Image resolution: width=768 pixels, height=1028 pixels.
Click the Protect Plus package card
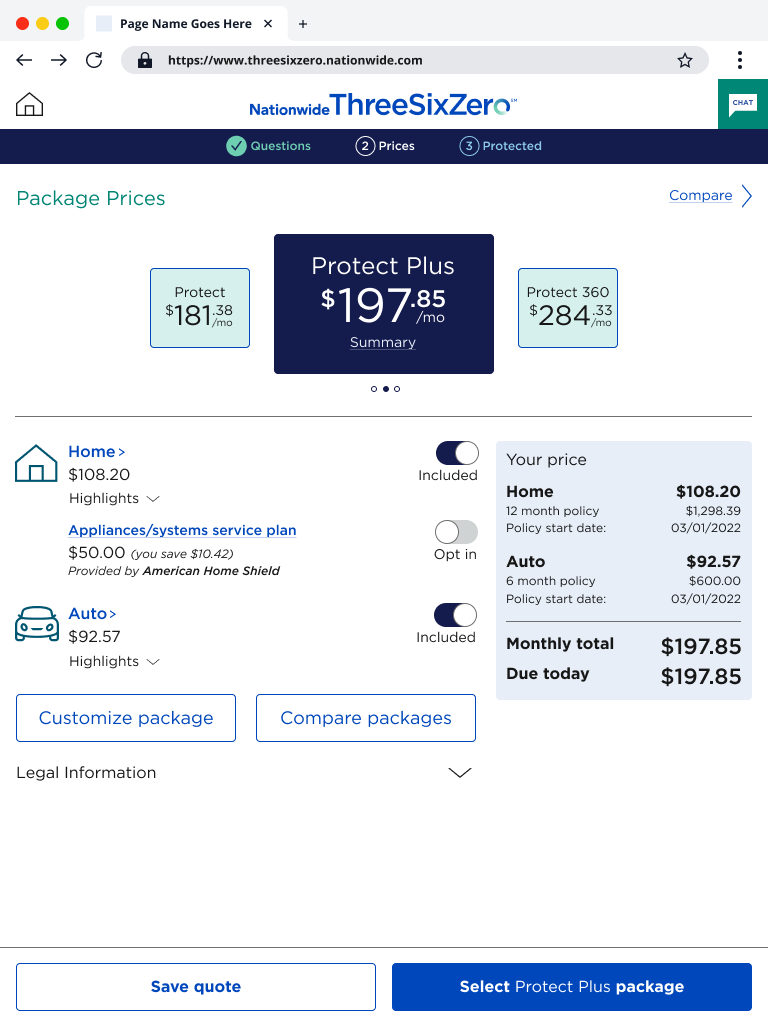click(x=384, y=304)
